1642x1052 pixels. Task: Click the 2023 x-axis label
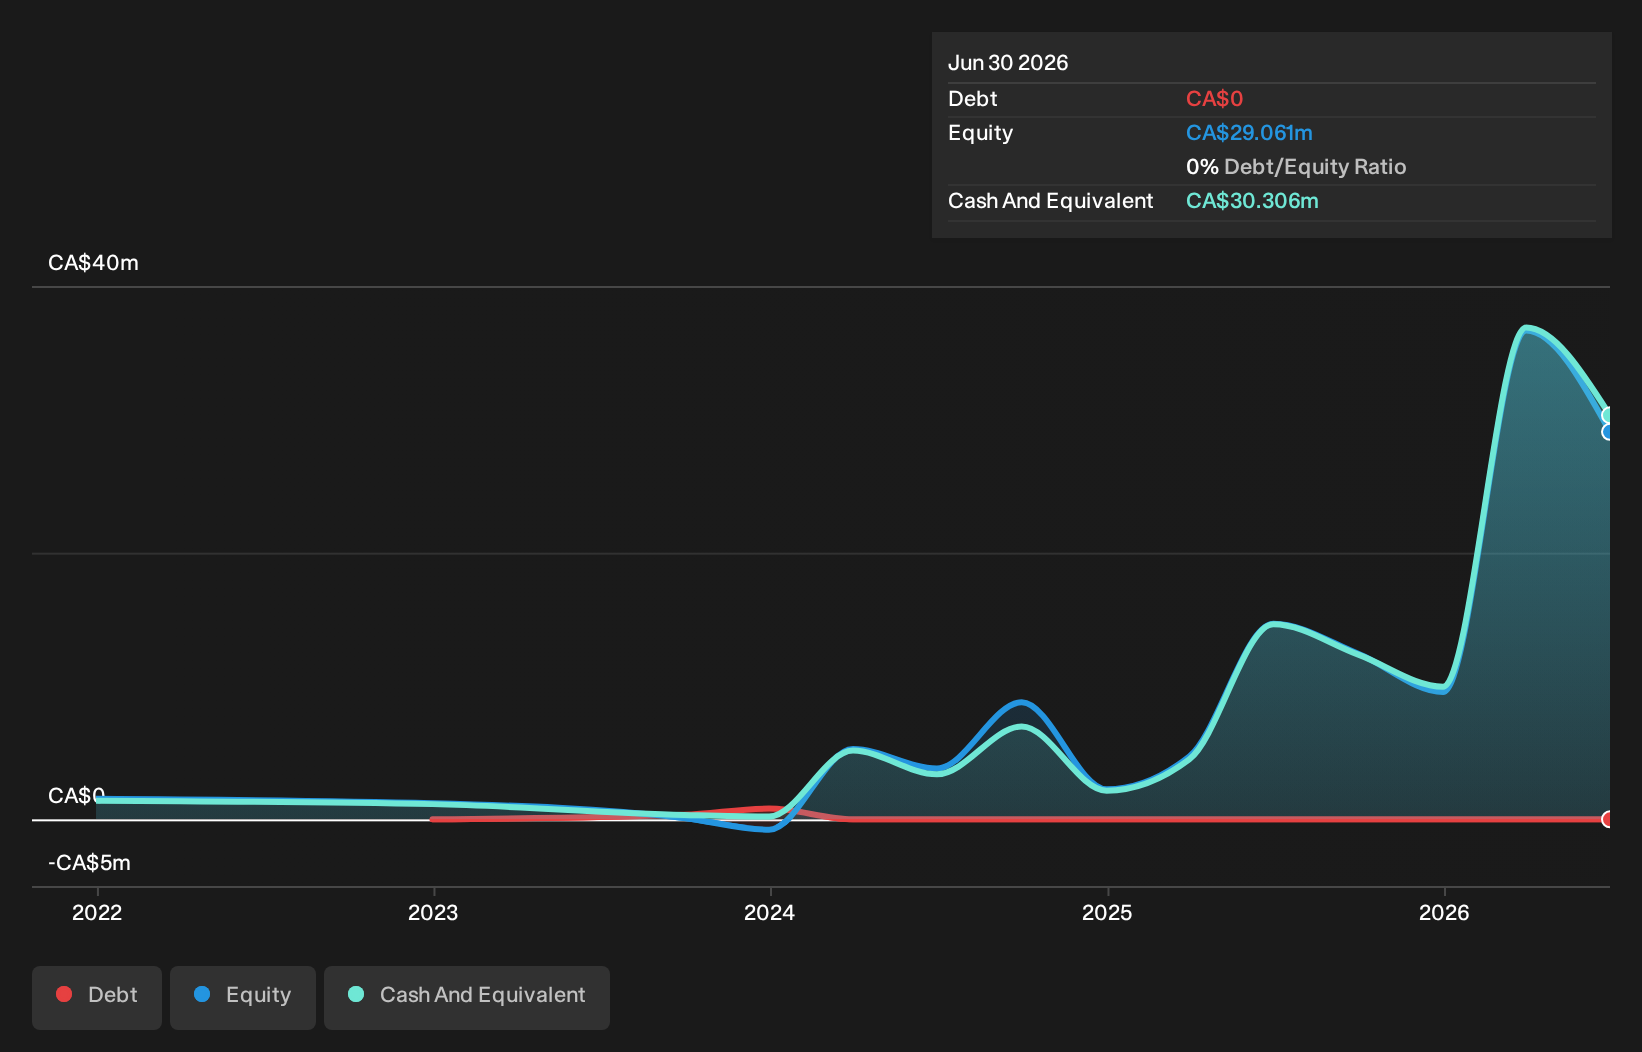433,912
